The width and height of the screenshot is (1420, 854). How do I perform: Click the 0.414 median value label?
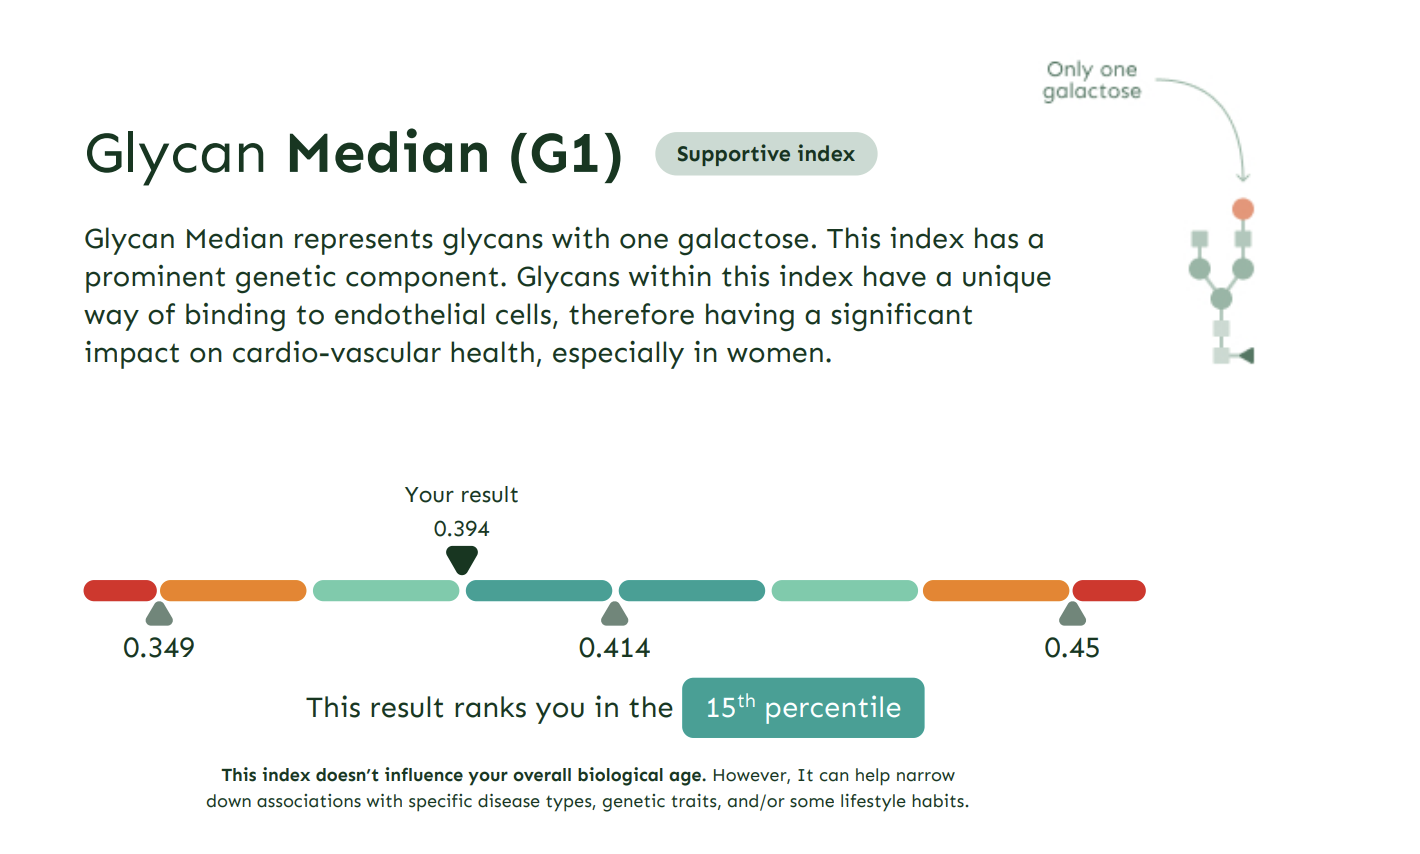[x=615, y=648]
